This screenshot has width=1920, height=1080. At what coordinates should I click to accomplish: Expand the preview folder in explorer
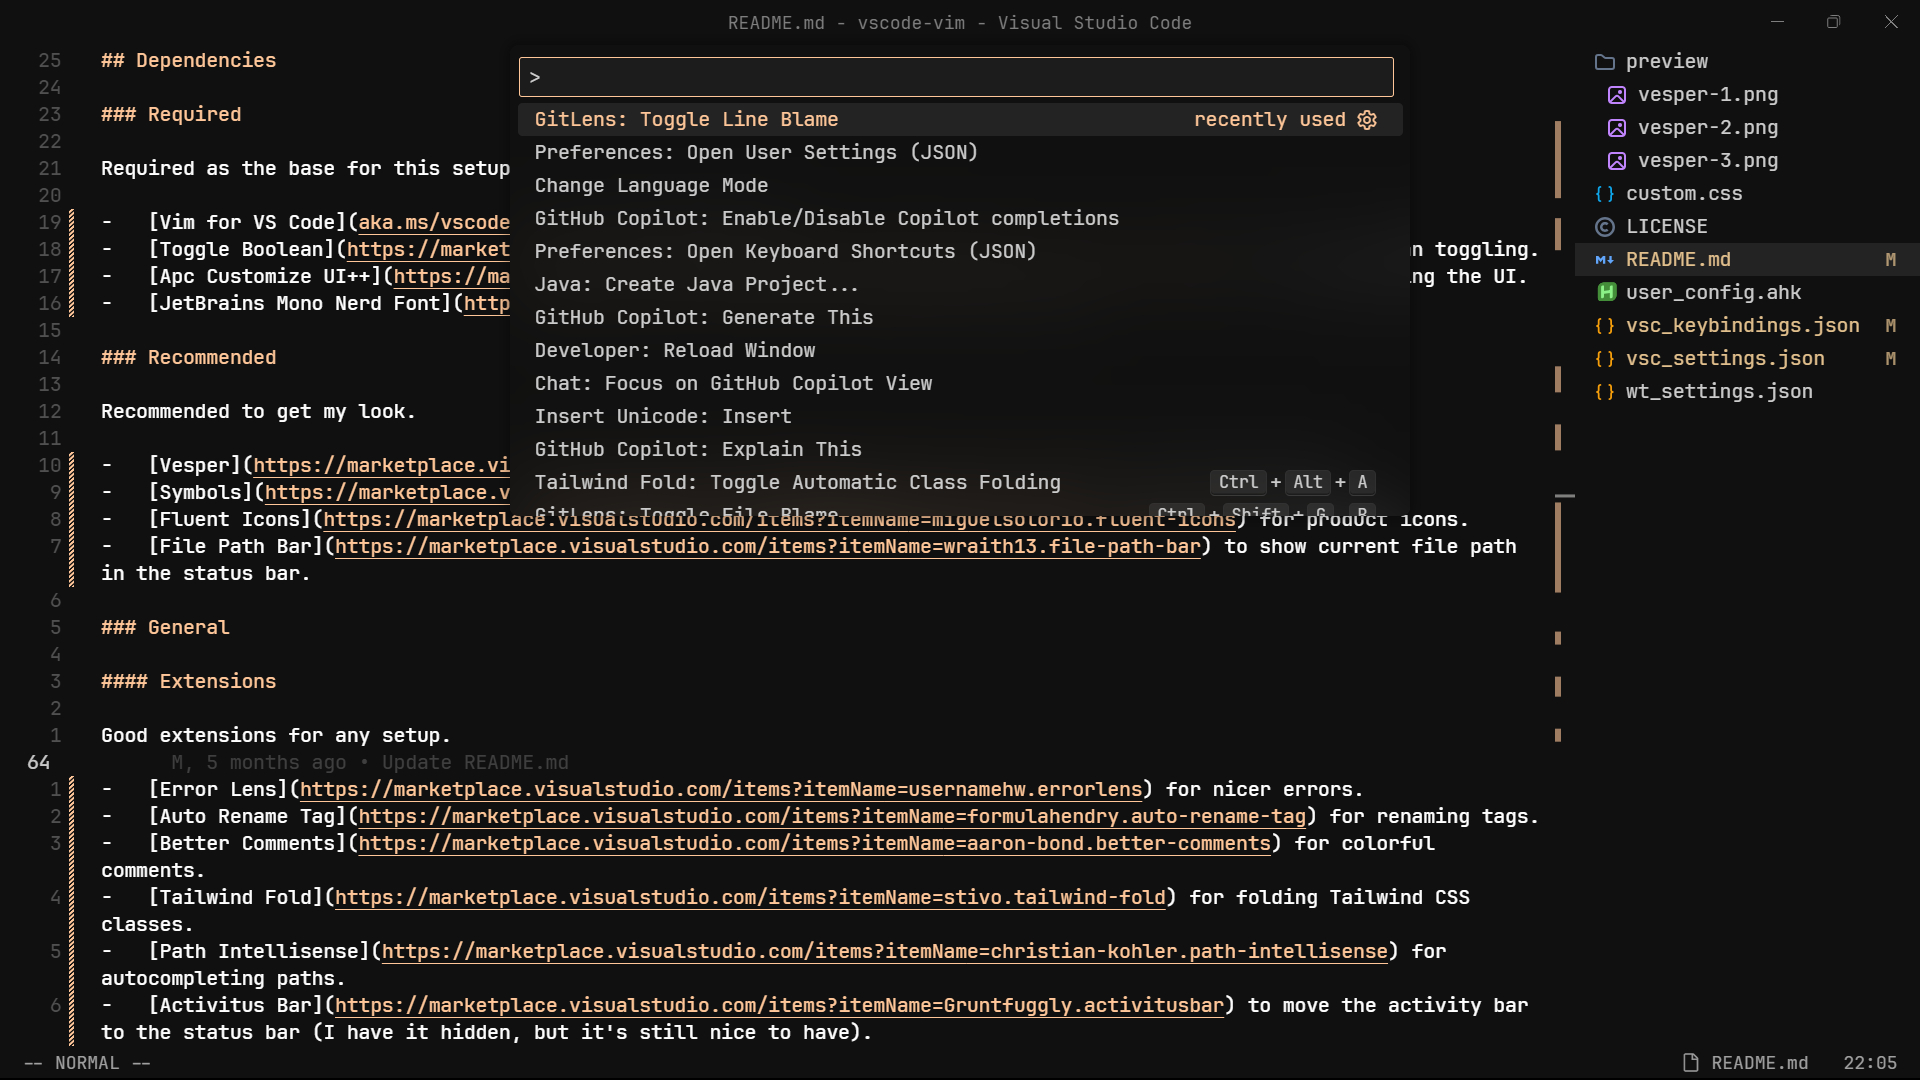pyautogui.click(x=1748, y=62)
